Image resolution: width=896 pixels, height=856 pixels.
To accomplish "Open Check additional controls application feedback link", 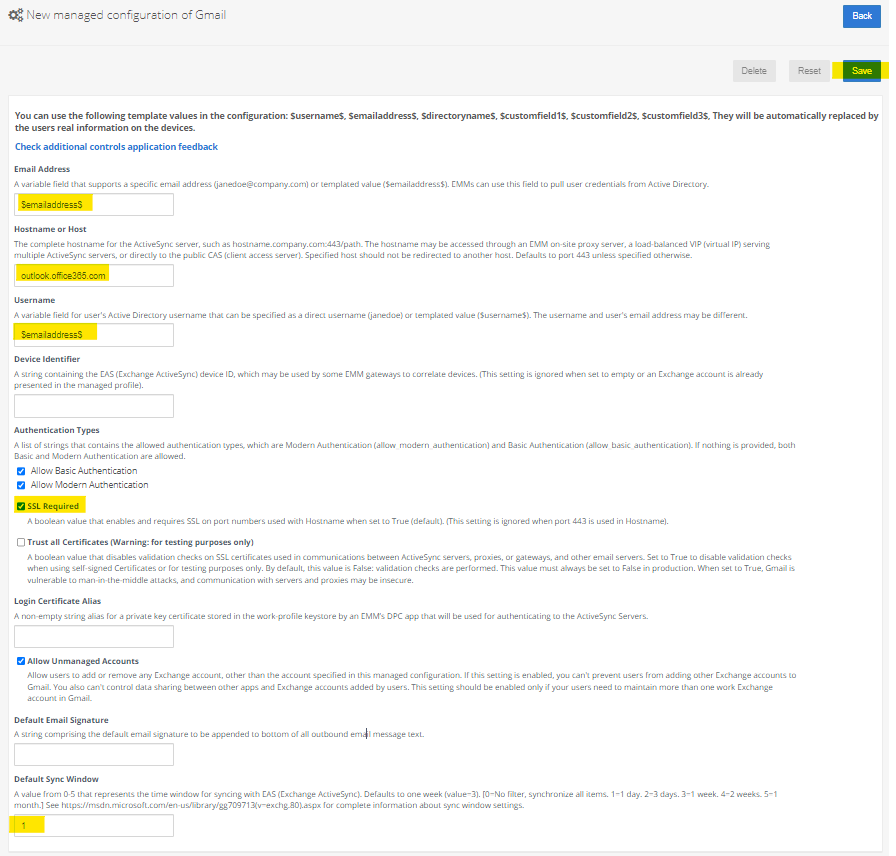I will [116, 147].
